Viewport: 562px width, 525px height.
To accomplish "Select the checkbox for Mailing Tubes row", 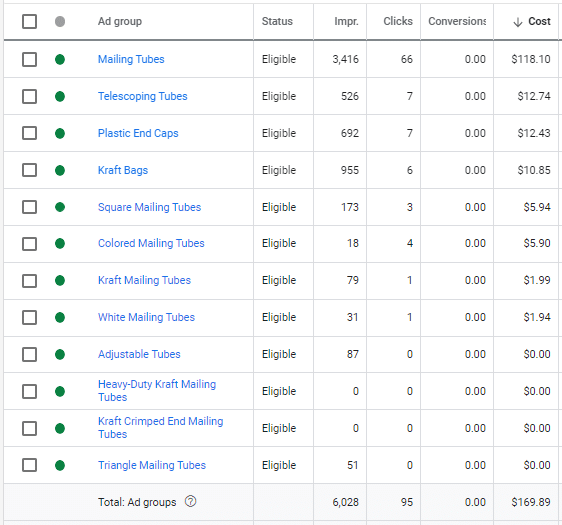I will 29,59.
